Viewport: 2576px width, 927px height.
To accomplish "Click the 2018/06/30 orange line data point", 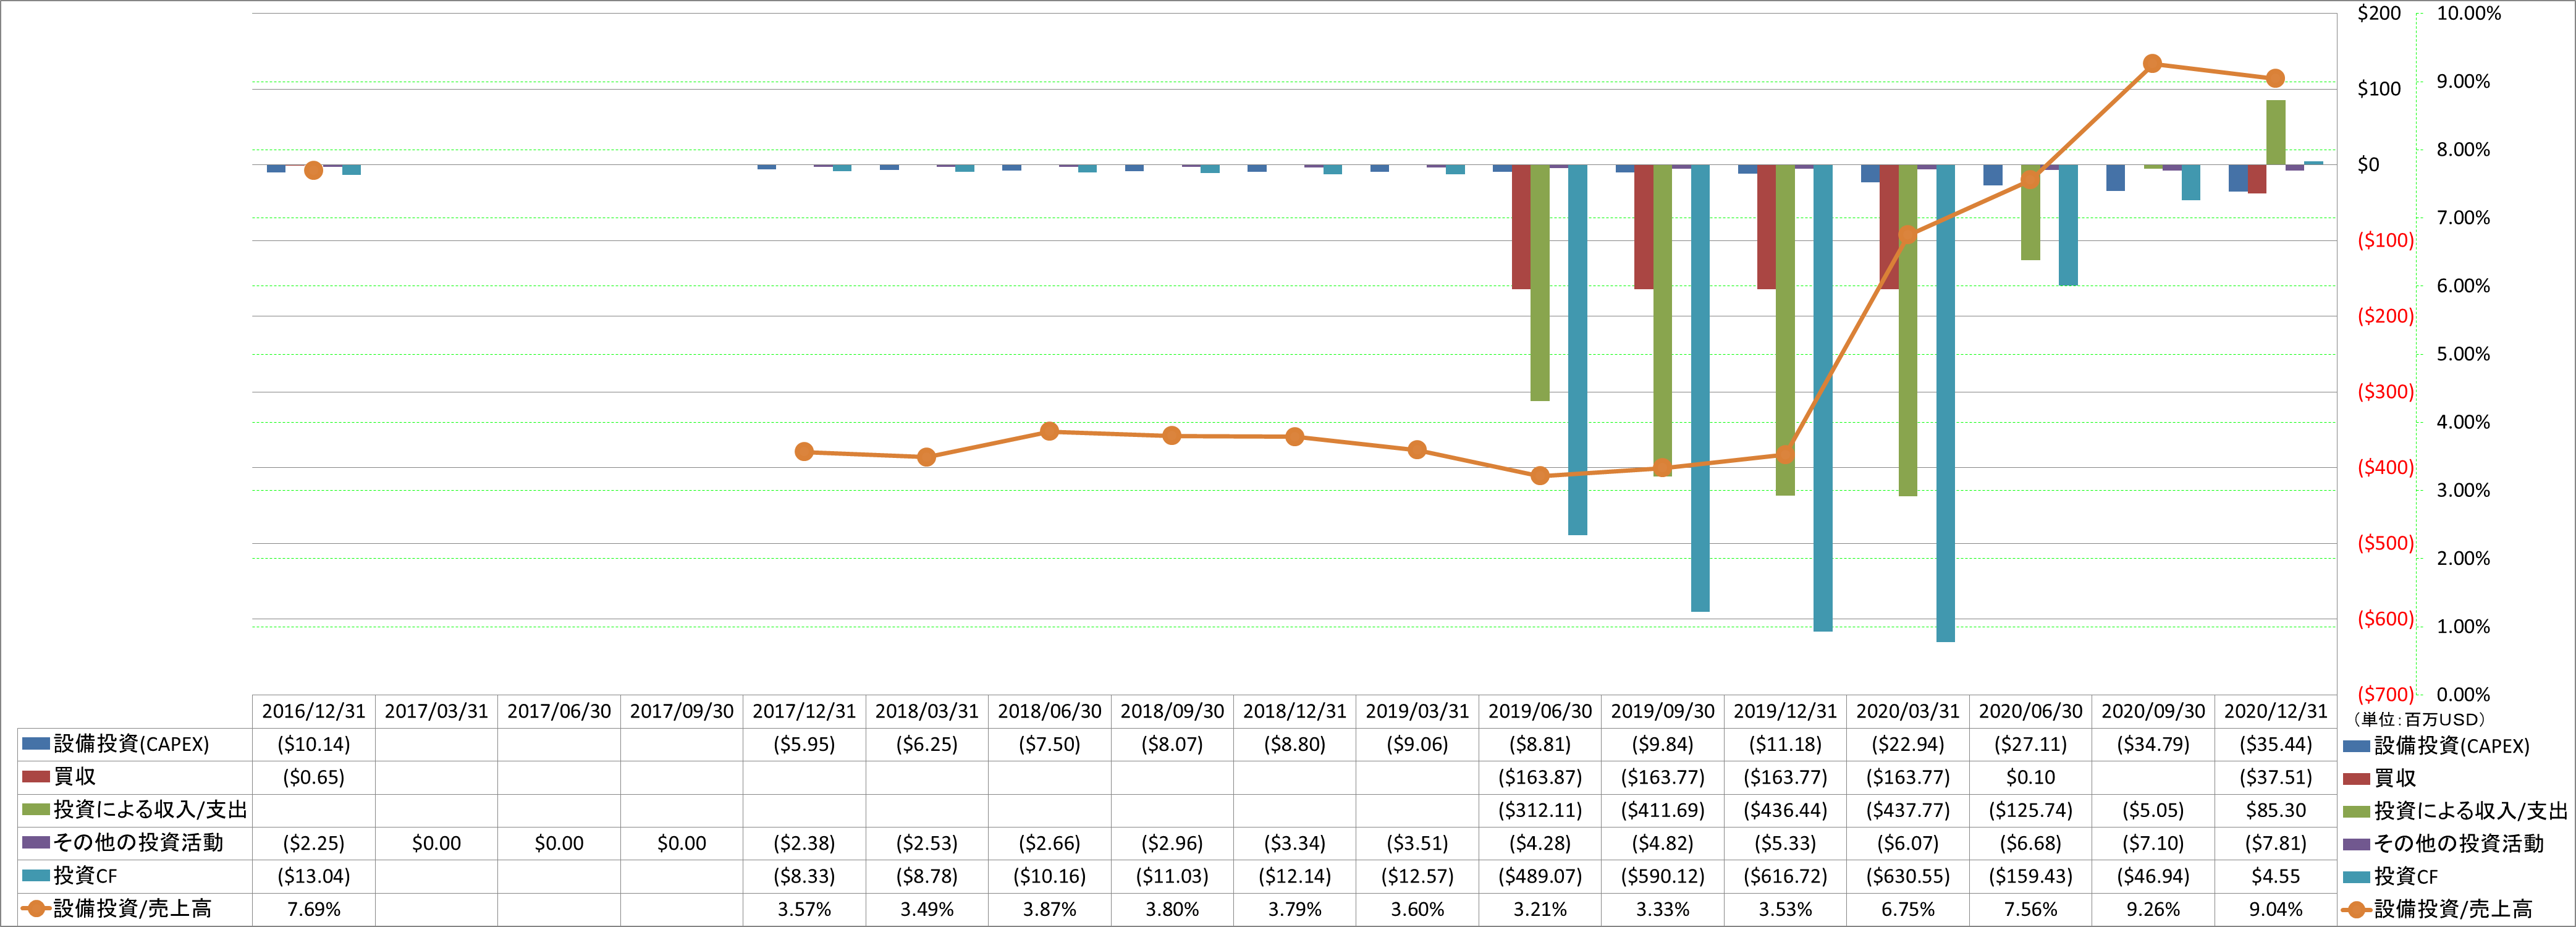I will (x=1049, y=432).
